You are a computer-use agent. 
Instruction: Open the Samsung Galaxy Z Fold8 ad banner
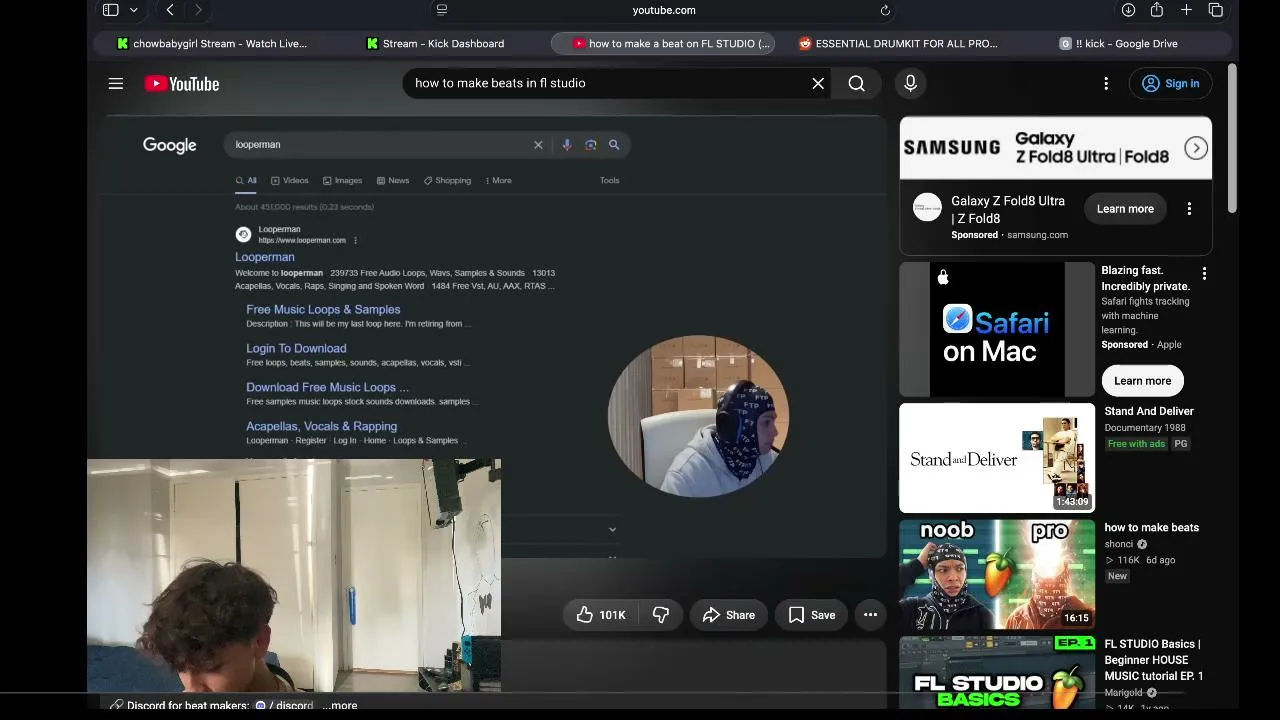tap(1055, 148)
